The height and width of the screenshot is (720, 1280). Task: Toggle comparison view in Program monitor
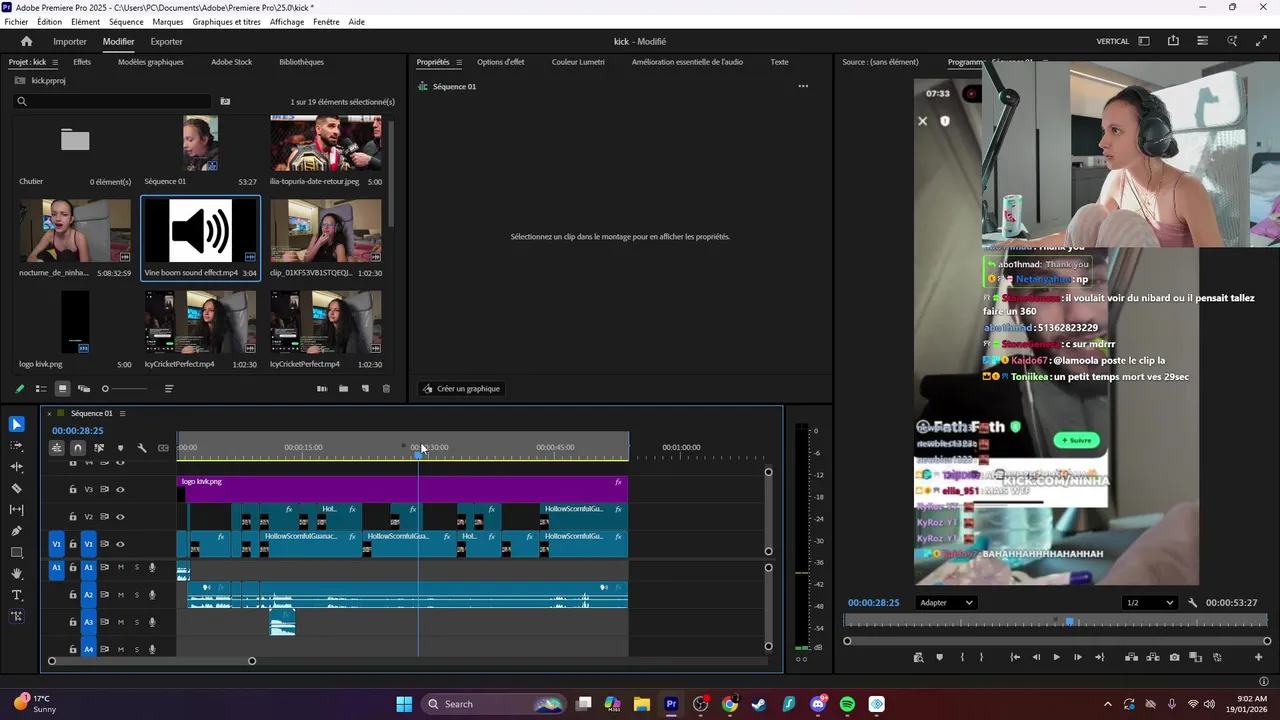[1195, 657]
